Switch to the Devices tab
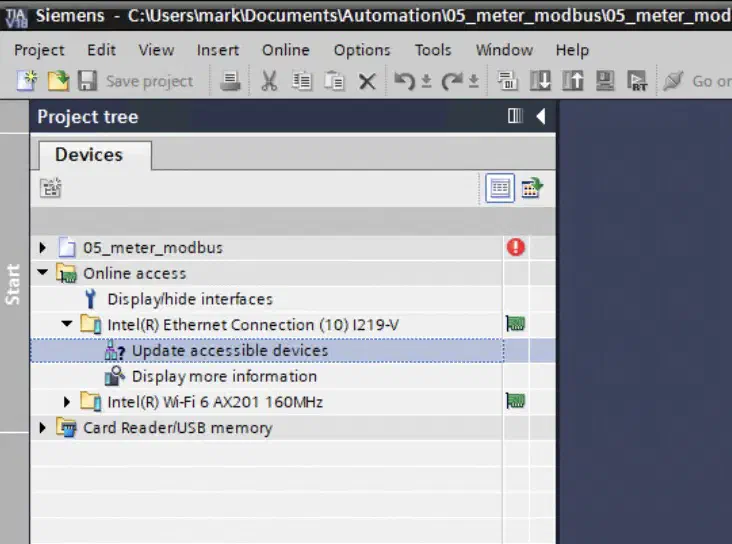This screenshot has width=732, height=544. [x=89, y=155]
